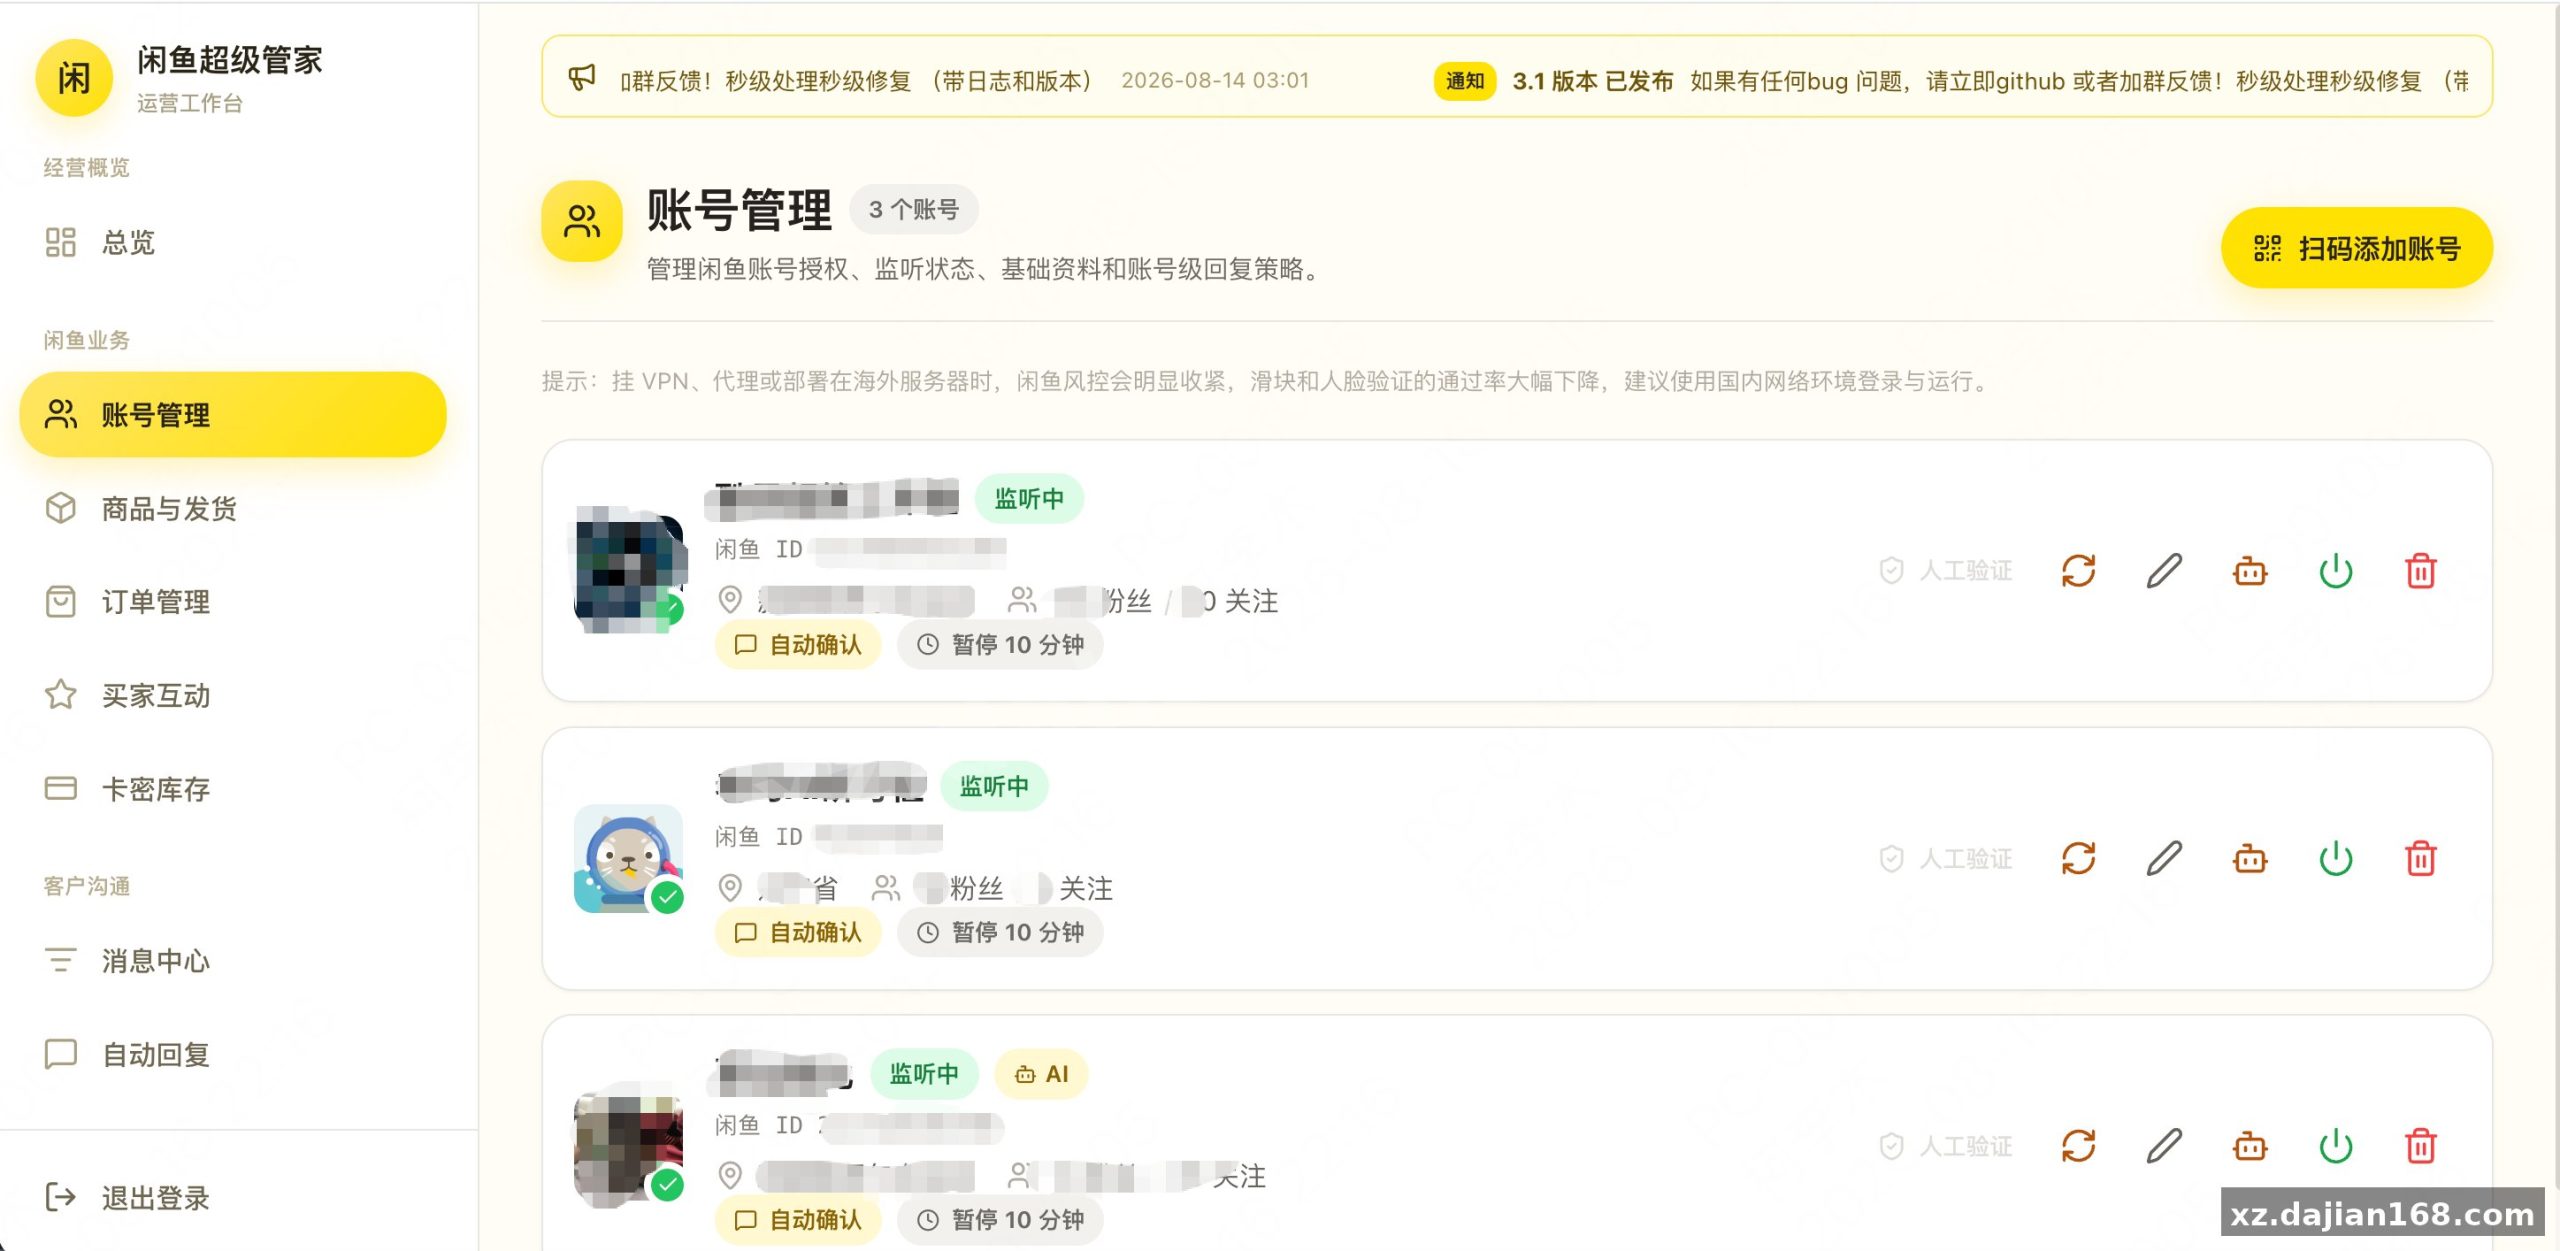The width and height of the screenshot is (2560, 1251).
Task: Click 人工验证 on the second account
Action: [x=1946, y=859]
